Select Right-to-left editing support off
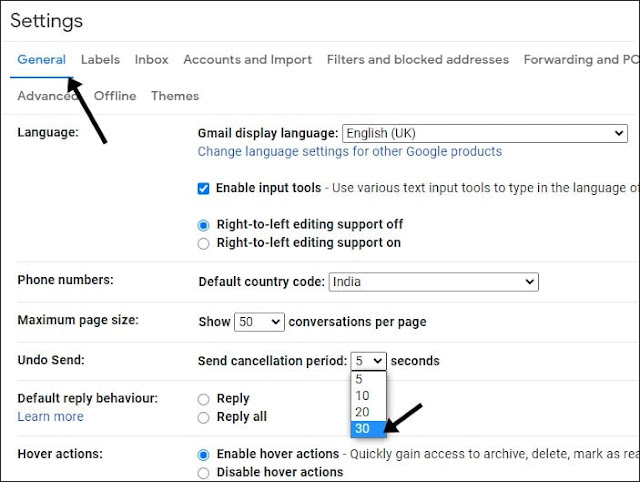The image size is (640, 482). coord(203,225)
